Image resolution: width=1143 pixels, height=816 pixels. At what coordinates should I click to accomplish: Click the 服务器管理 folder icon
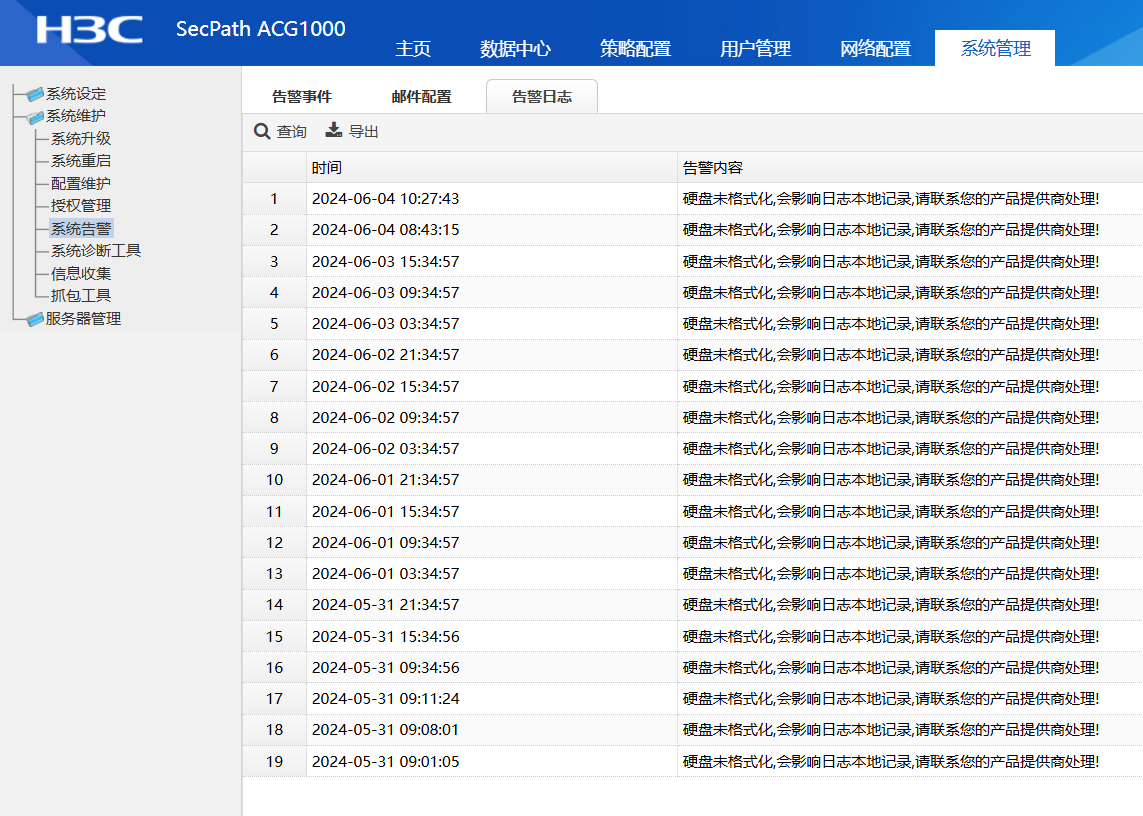[36, 319]
